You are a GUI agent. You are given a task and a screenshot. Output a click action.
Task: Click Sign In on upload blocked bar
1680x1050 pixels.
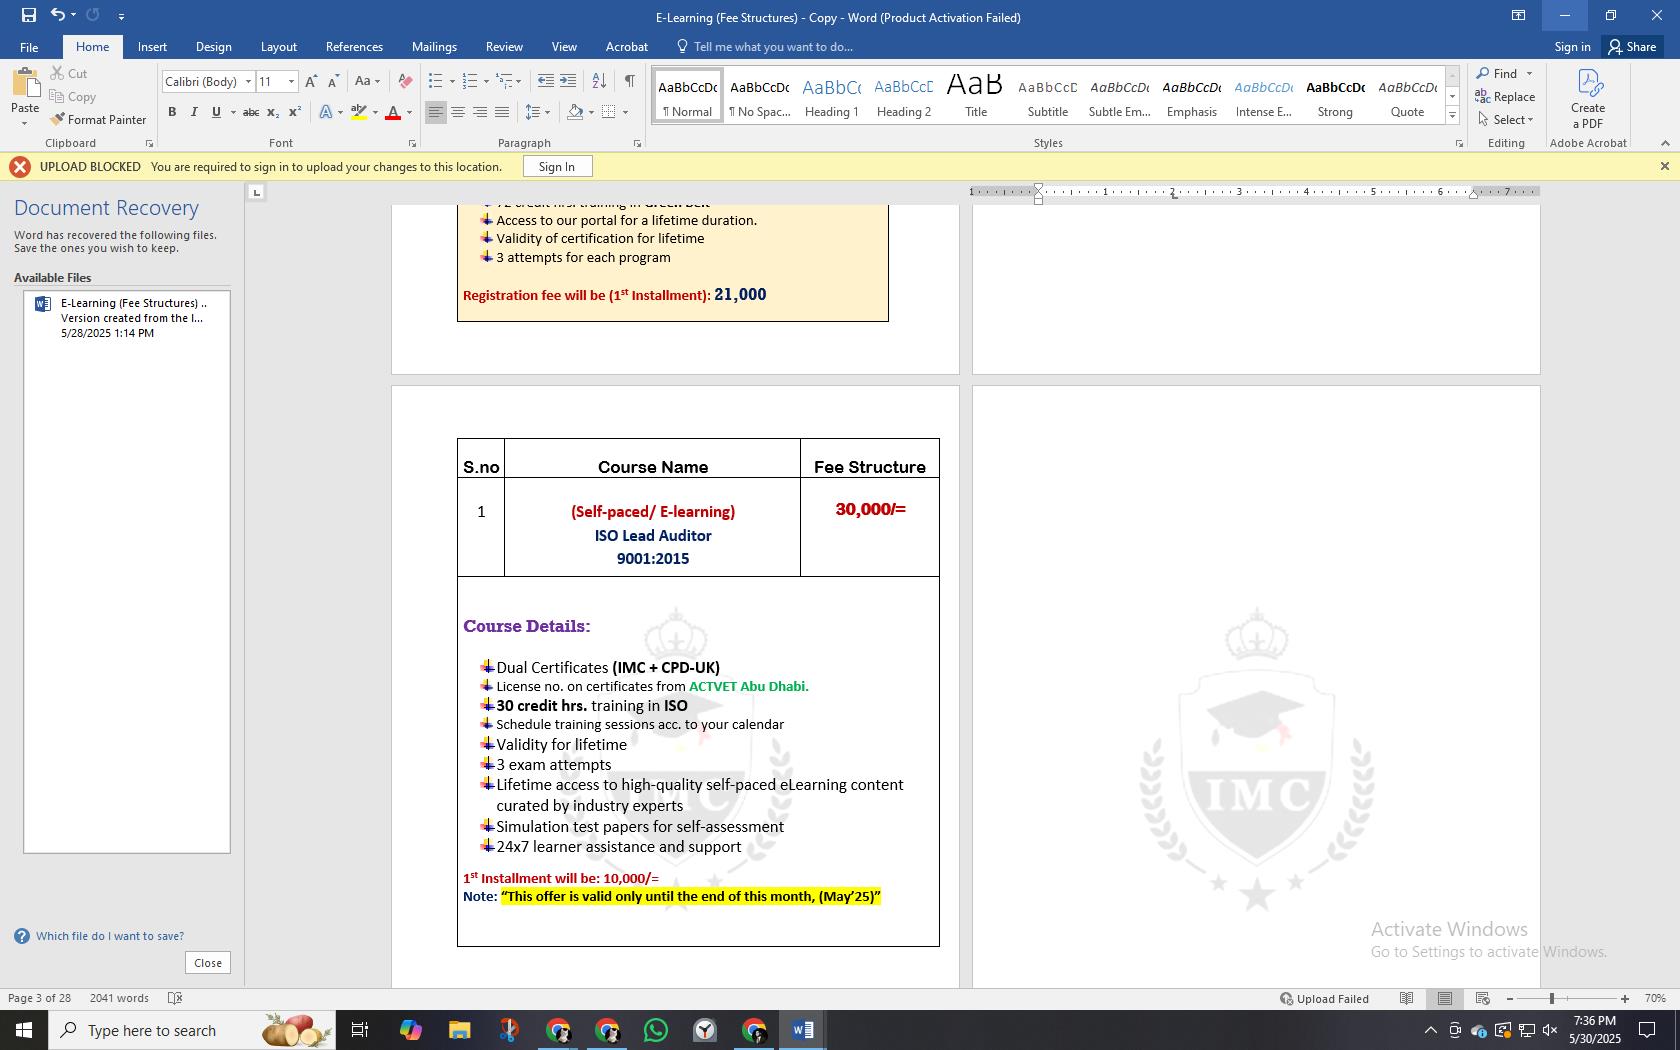click(556, 167)
